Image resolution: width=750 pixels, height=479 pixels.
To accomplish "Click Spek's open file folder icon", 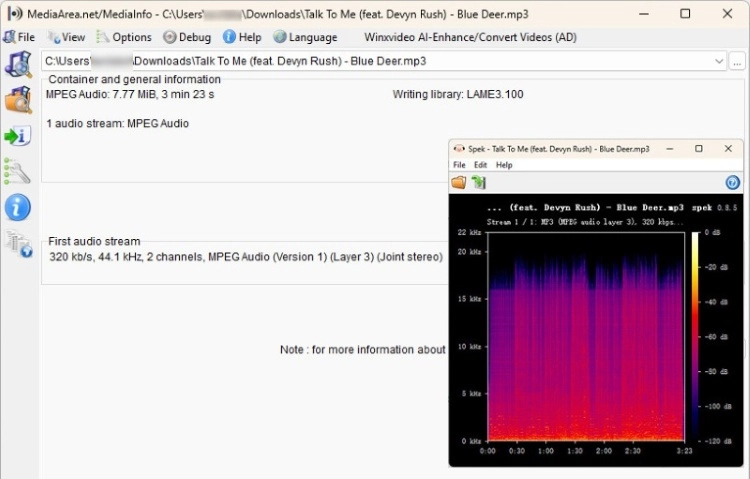I will pos(459,182).
